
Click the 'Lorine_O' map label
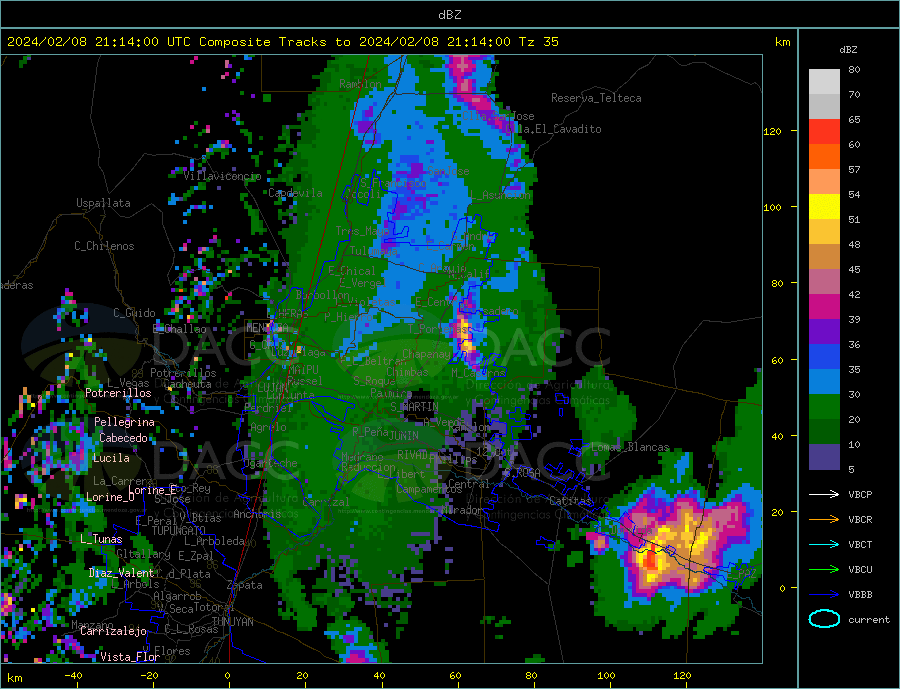tap(110, 497)
